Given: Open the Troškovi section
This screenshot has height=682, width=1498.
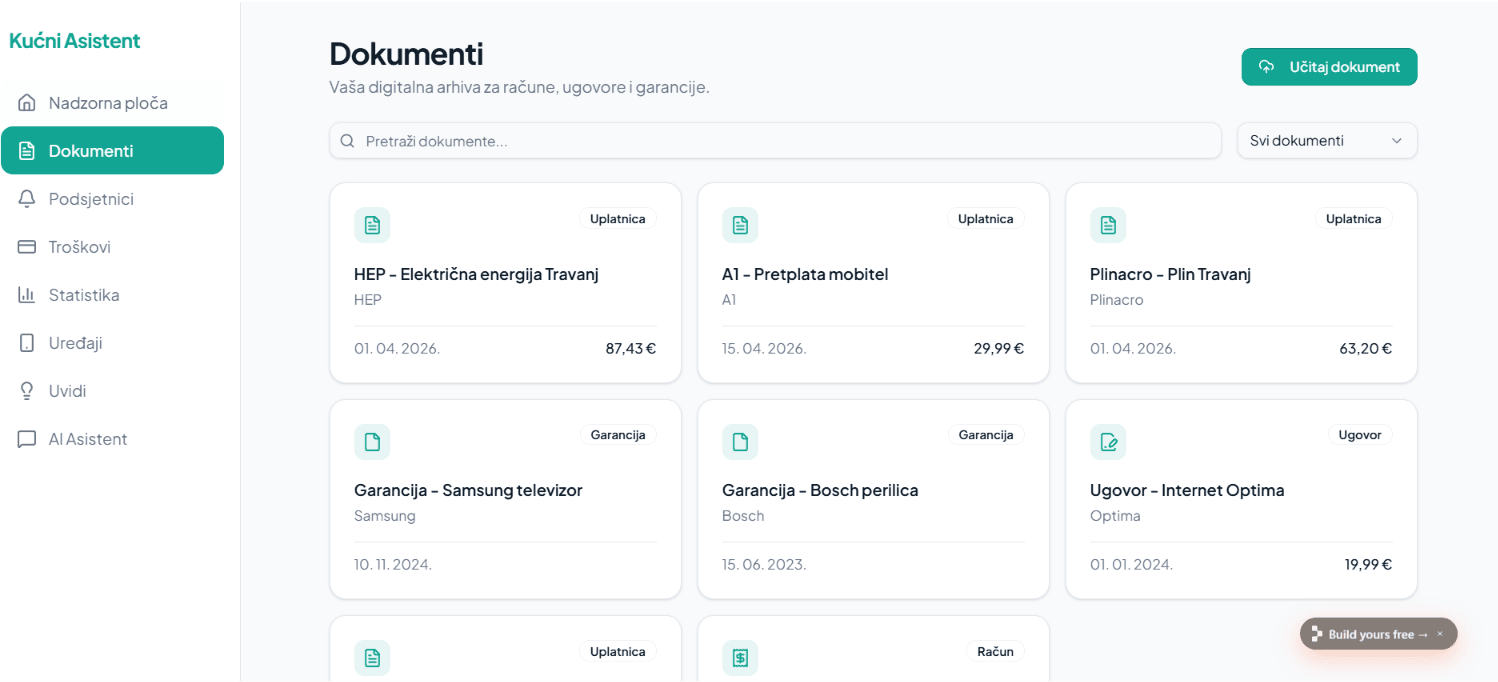Looking at the screenshot, I should coord(112,247).
